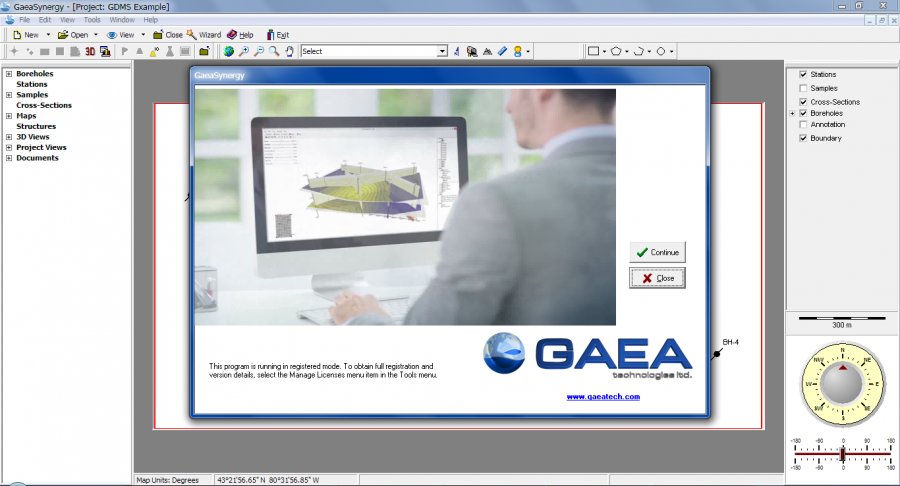Open the View button dropdown arrow

pyautogui.click(x=143, y=35)
